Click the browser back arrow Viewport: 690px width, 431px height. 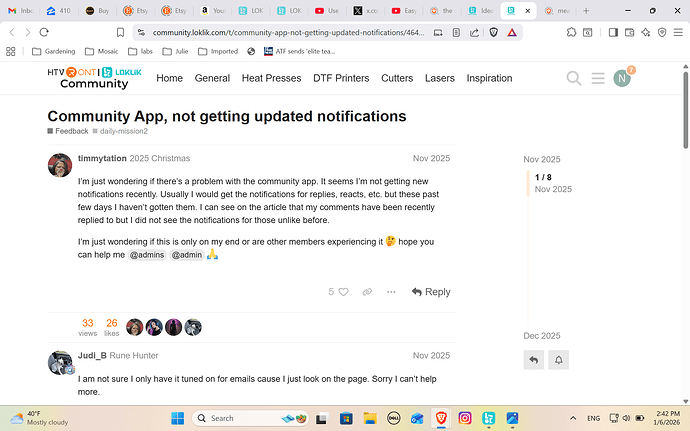pos(12,32)
